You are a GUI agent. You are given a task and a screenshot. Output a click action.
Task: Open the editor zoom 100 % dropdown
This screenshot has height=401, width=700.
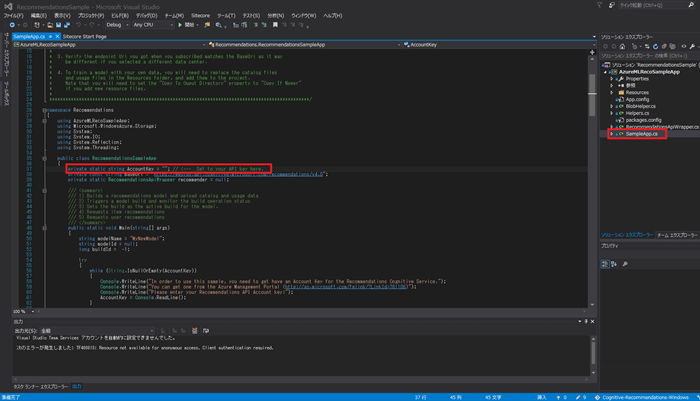[24, 312]
